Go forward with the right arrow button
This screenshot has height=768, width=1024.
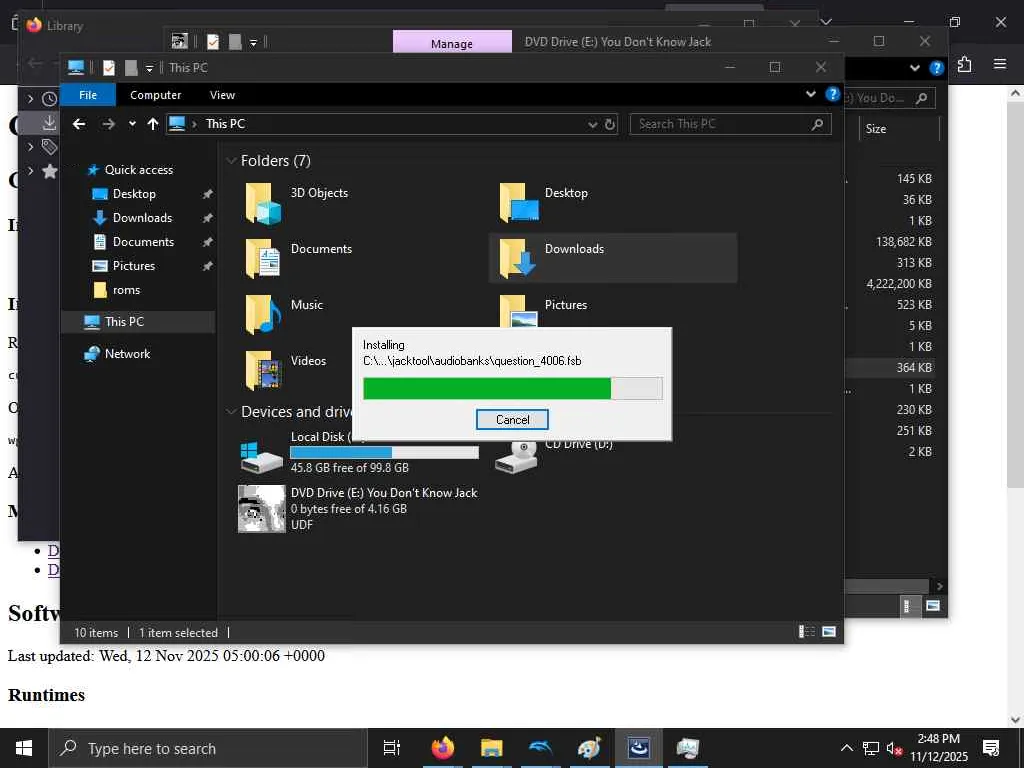click(108, 123)
